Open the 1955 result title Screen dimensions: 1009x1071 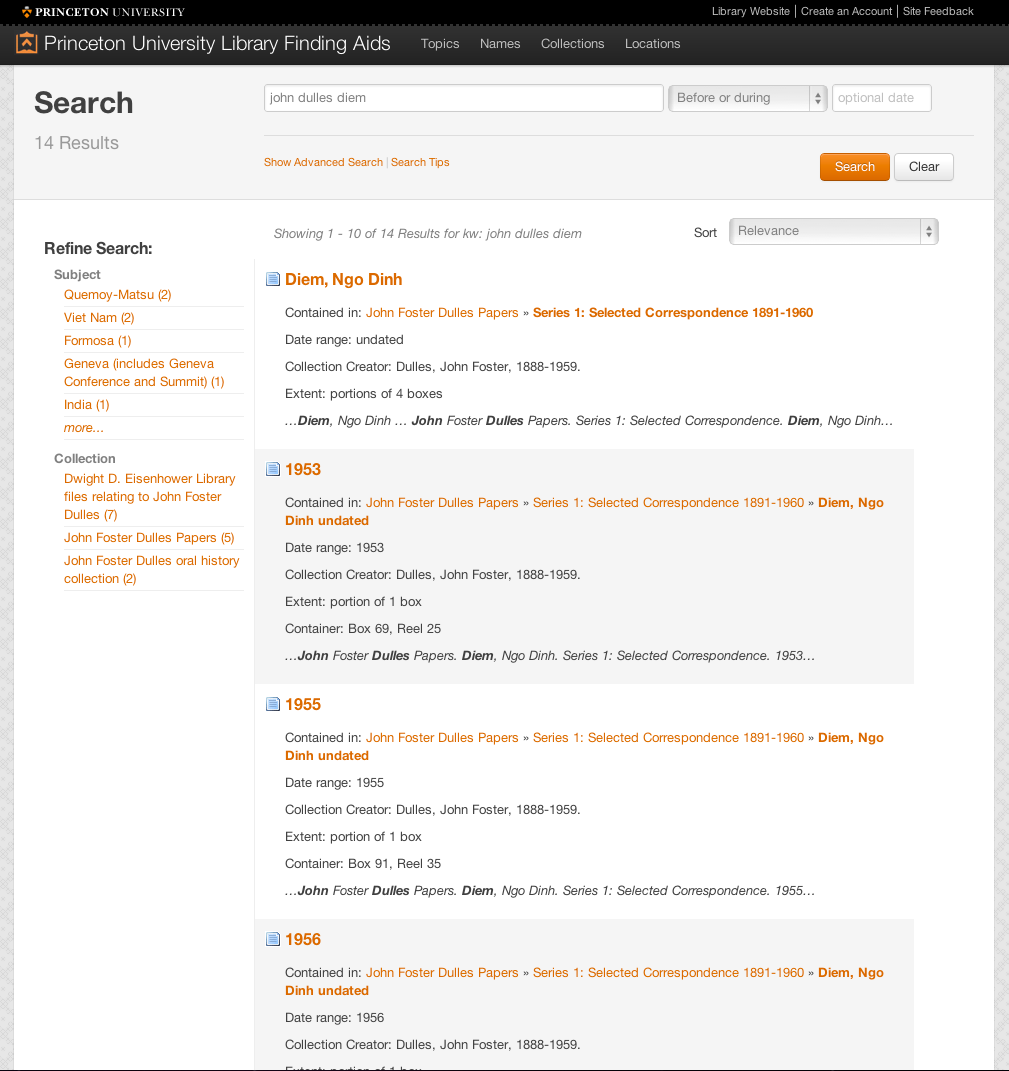pos(303,704)
